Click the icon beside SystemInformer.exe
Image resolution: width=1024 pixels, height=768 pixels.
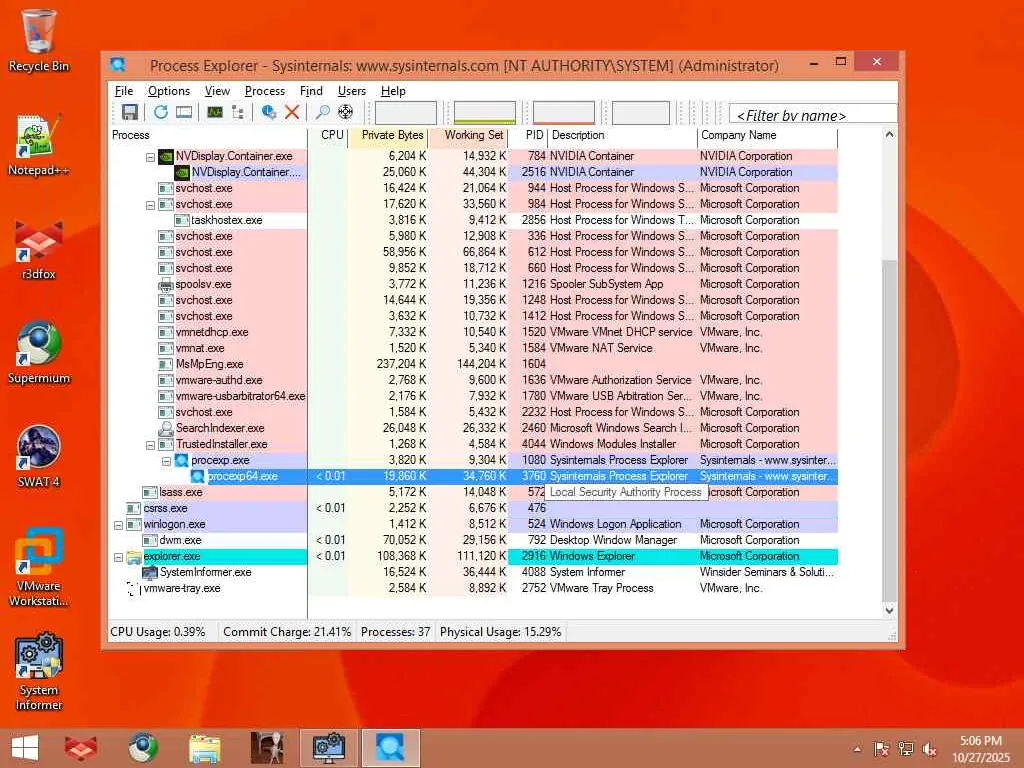(150, 573)
